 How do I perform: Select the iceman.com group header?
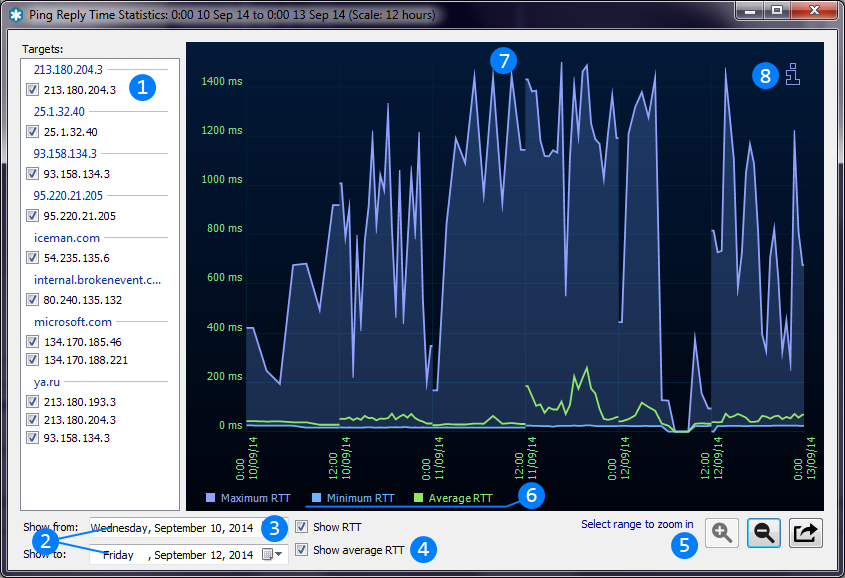click(x=67, y=238)
